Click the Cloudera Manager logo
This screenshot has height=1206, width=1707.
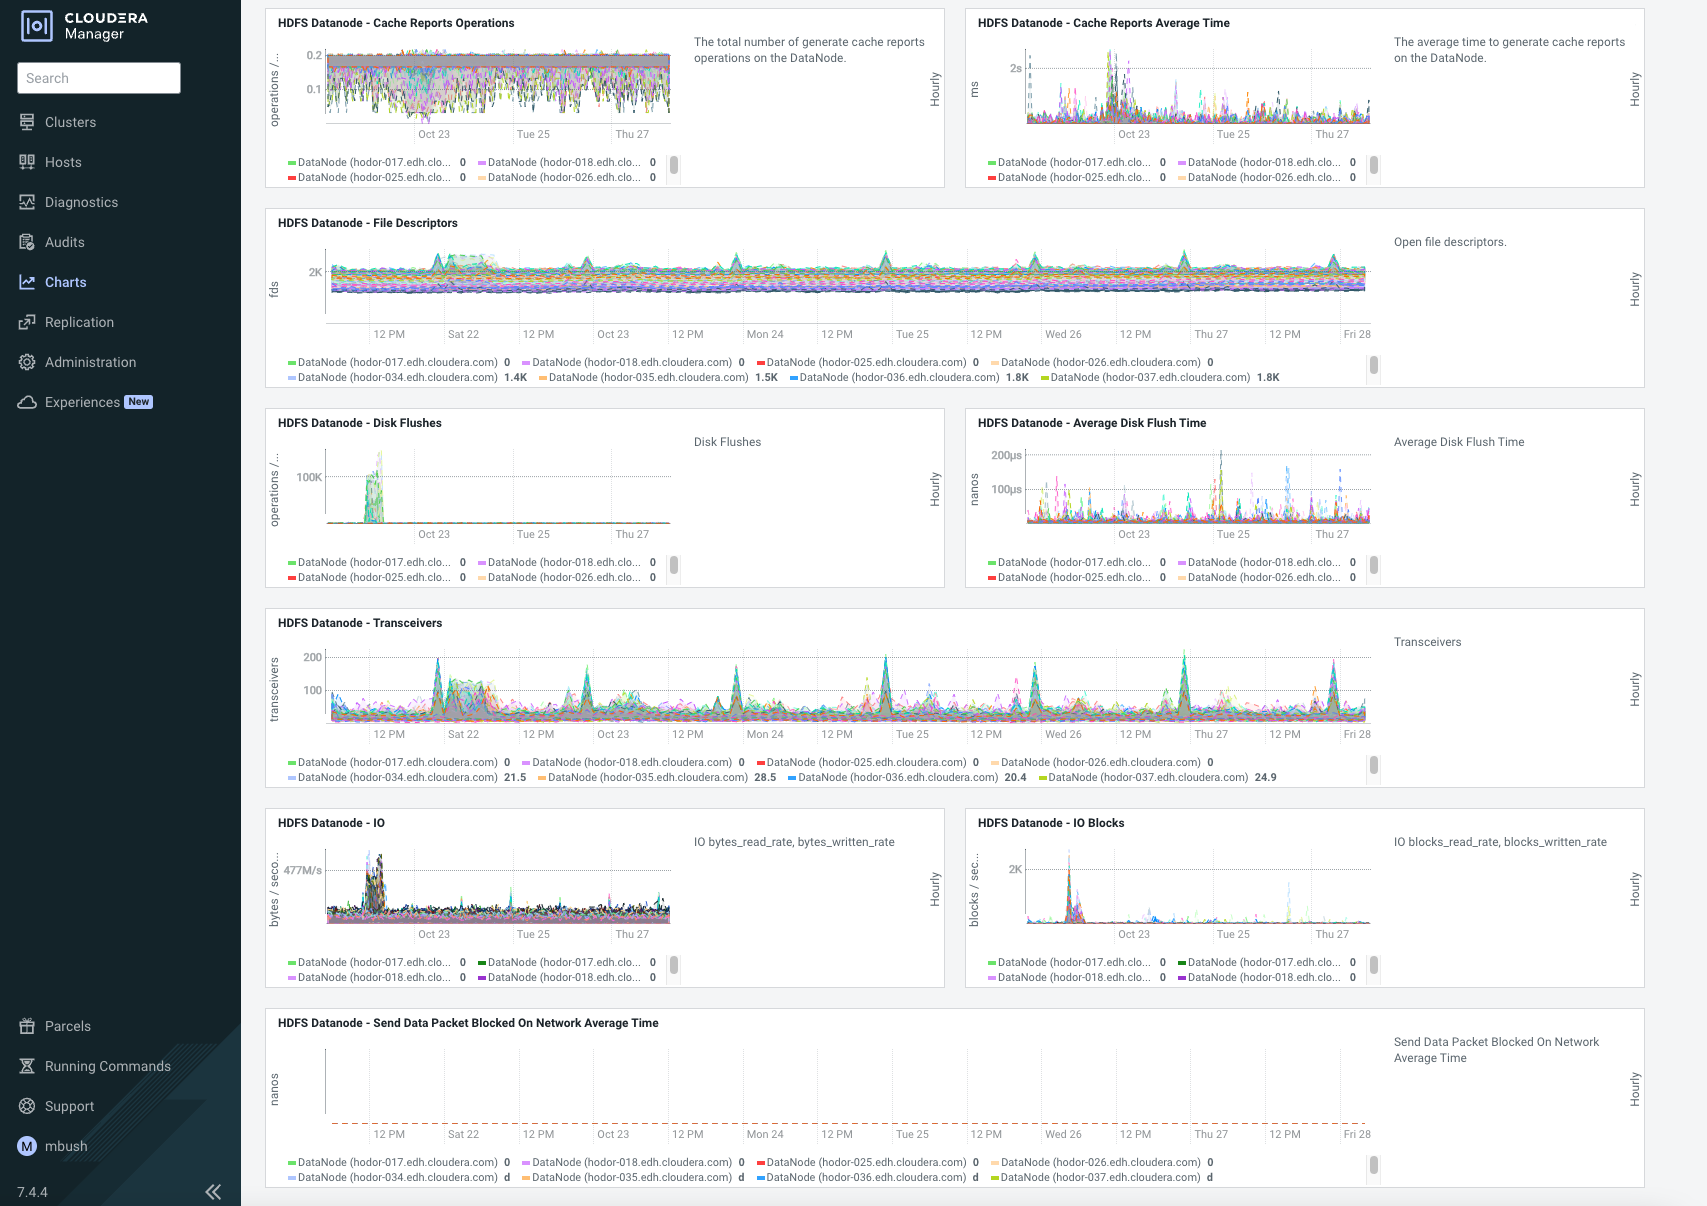pos(38,27)
